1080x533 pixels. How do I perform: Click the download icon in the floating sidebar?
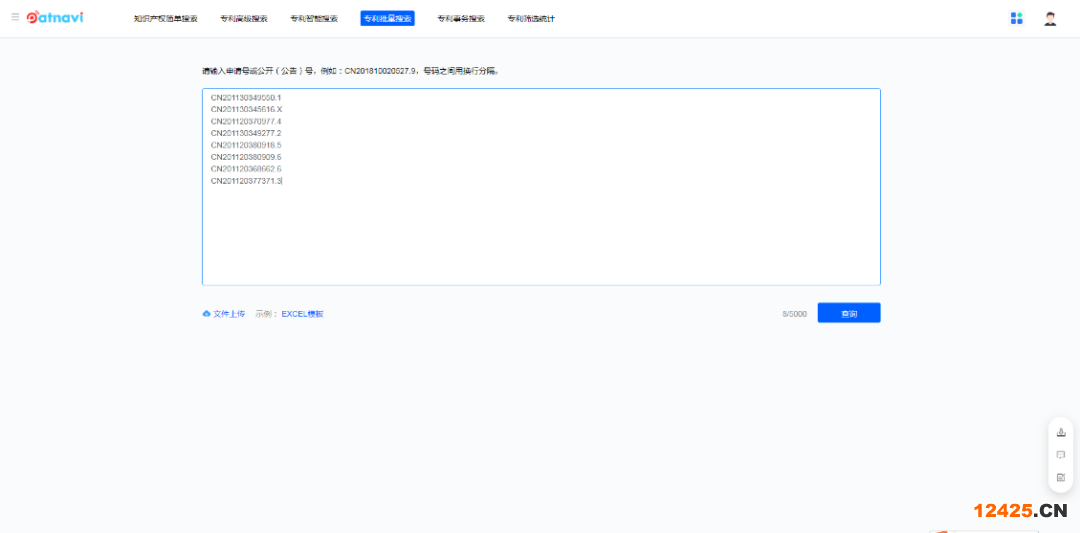tap(1061, 433)
